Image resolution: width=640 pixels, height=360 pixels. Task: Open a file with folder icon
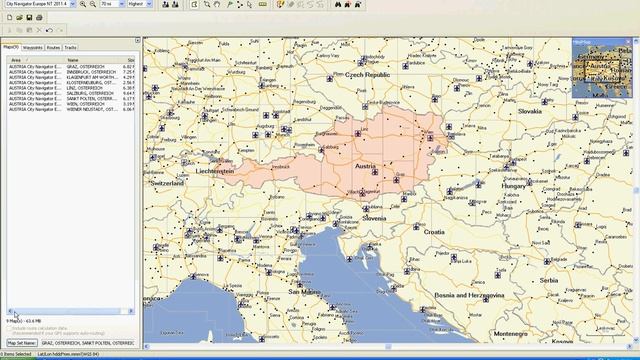point(19,18)
